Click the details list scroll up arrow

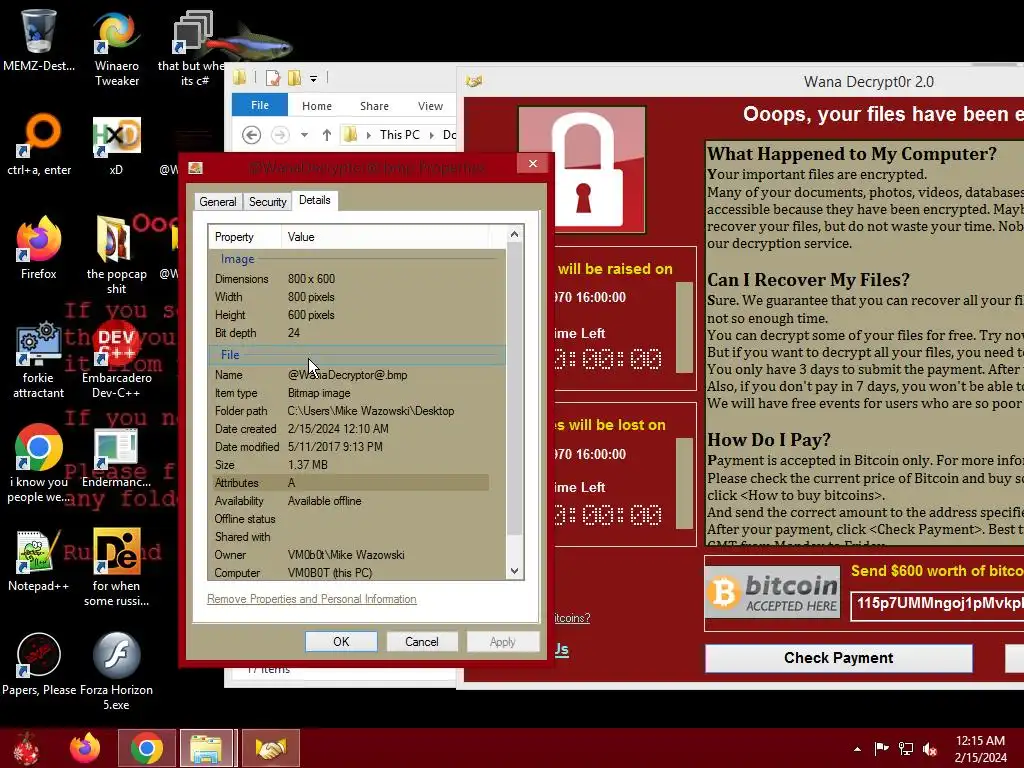click(x=515, y=234)
